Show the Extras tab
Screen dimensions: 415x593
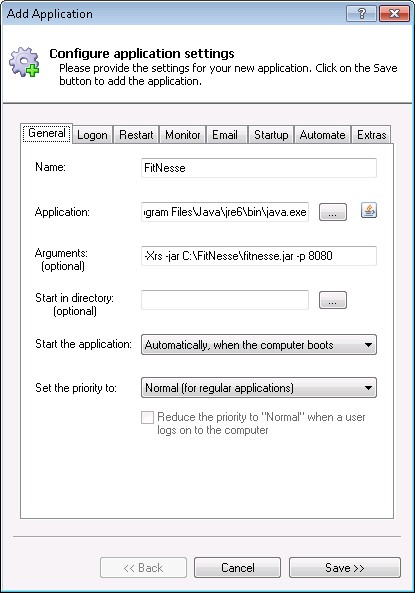point(371,135)
